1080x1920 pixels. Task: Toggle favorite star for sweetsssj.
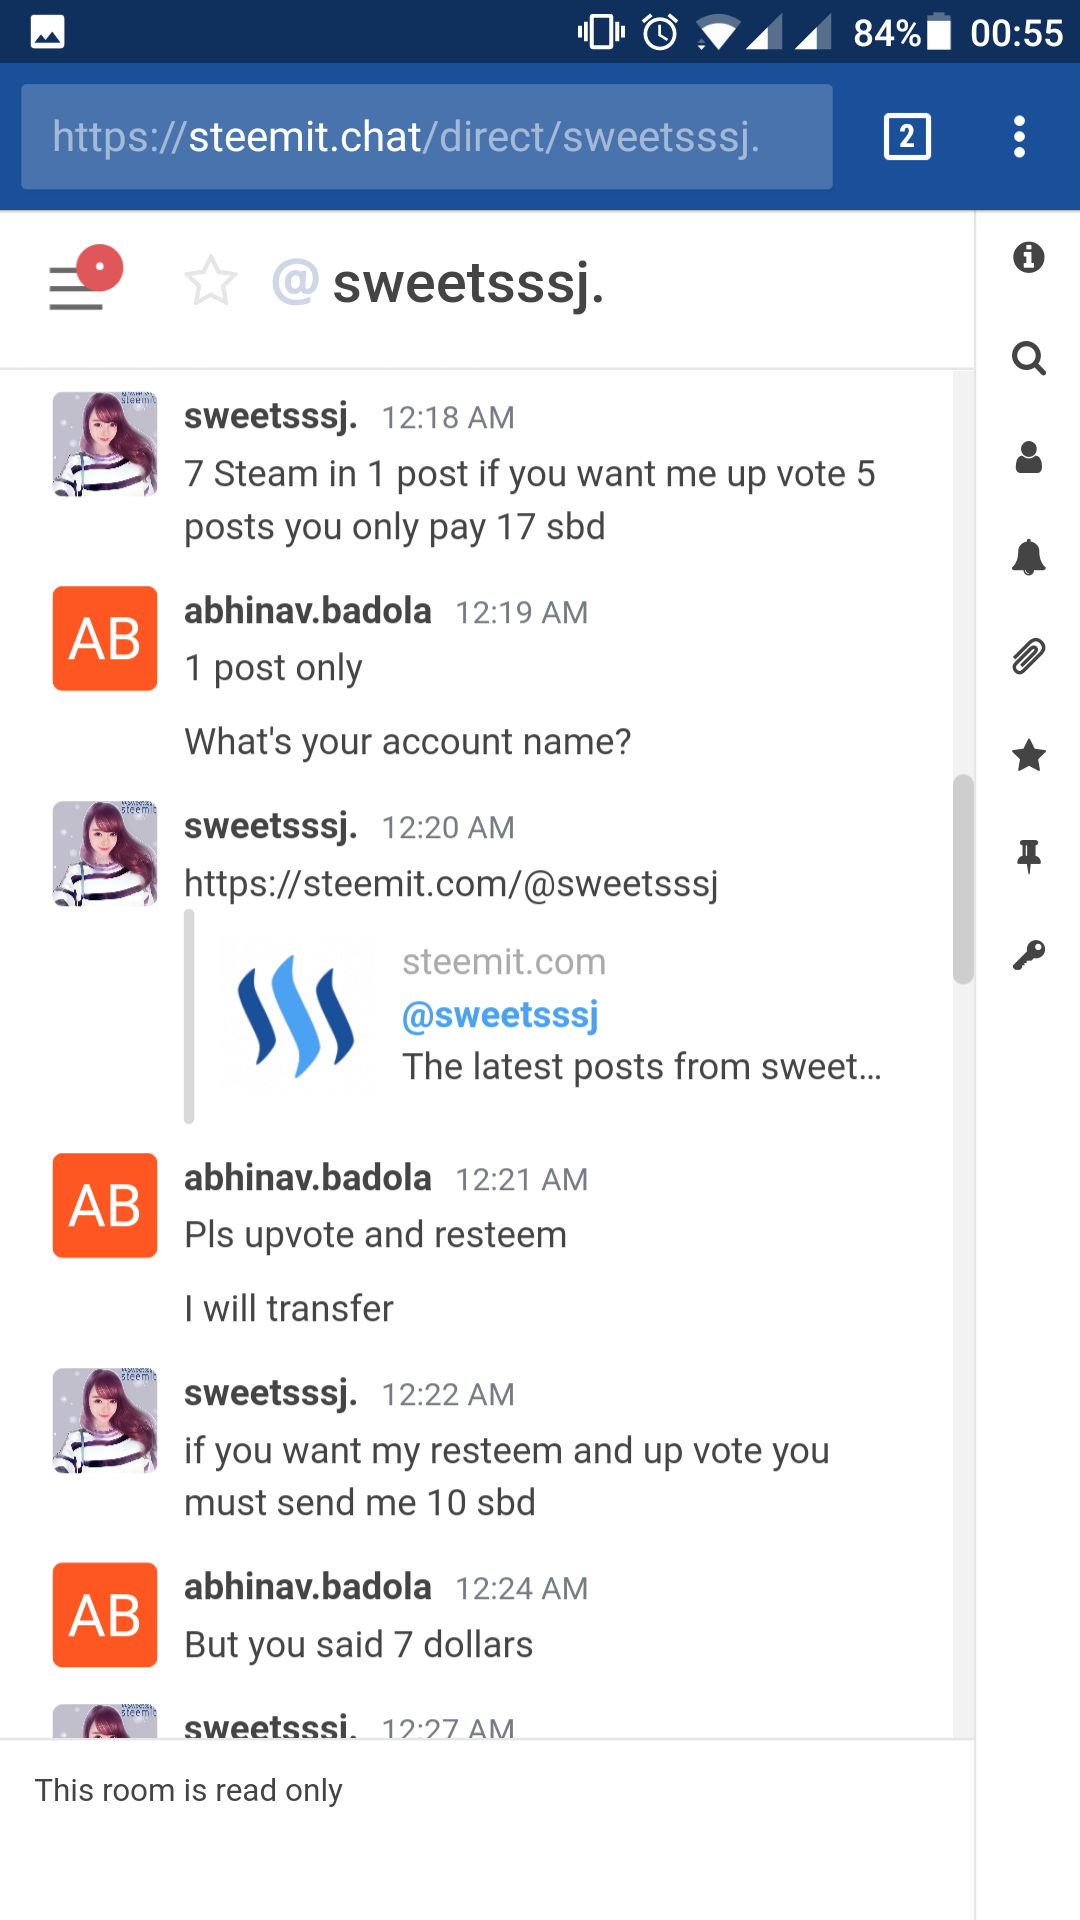click(x=211, y=281)
